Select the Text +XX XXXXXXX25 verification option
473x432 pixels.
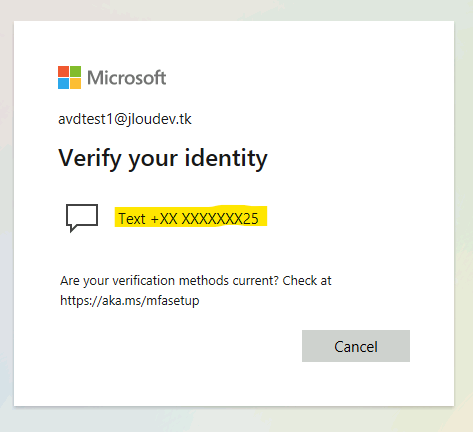[x=189, y=219]
